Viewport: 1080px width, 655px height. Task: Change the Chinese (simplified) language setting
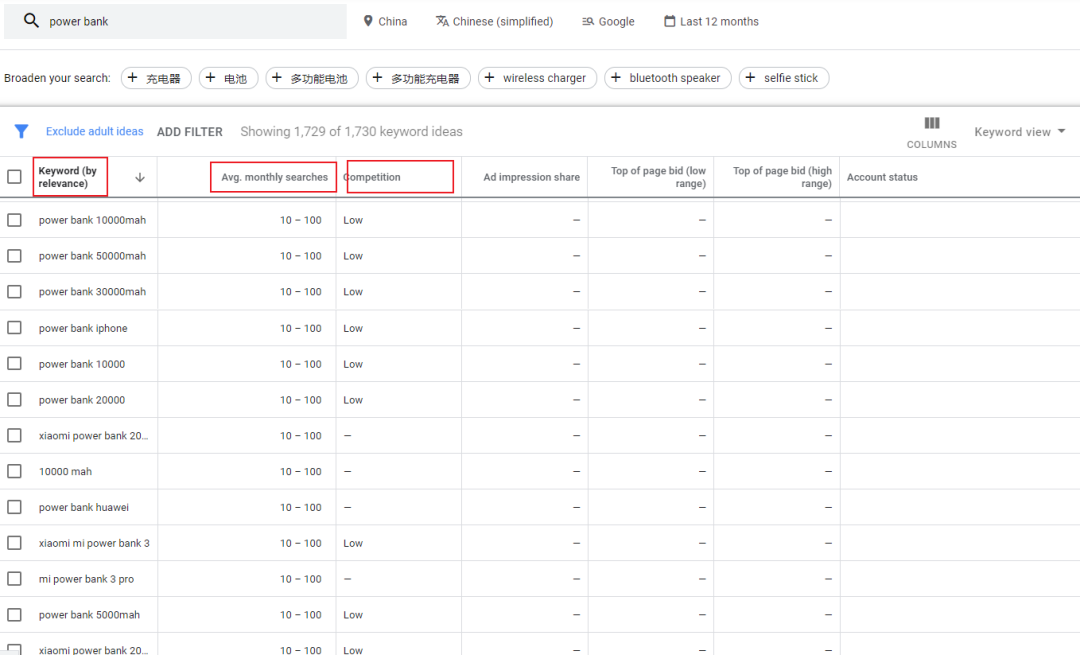coord(494,21)
